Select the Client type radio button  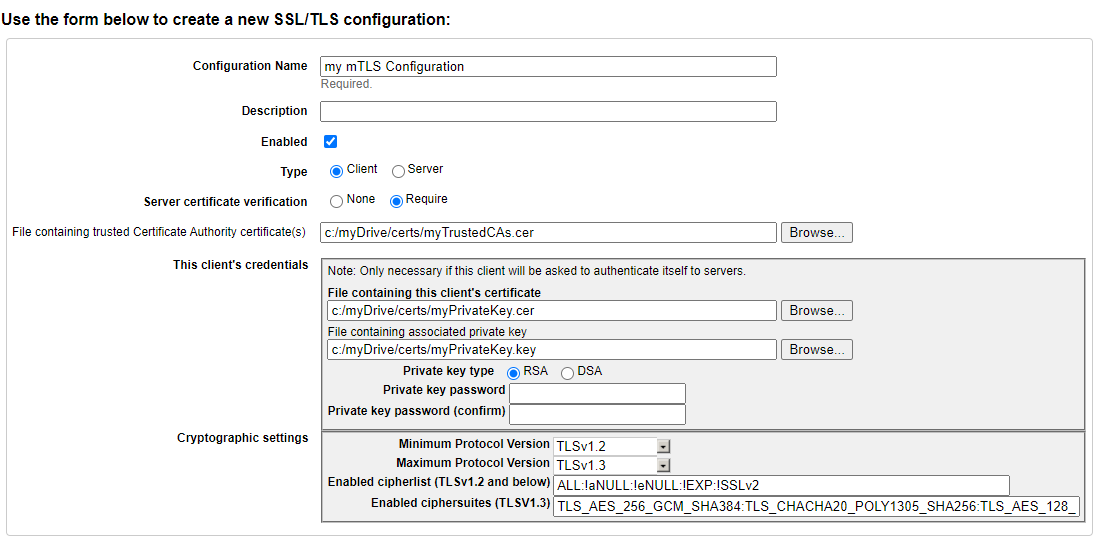[x=337, y=171]
